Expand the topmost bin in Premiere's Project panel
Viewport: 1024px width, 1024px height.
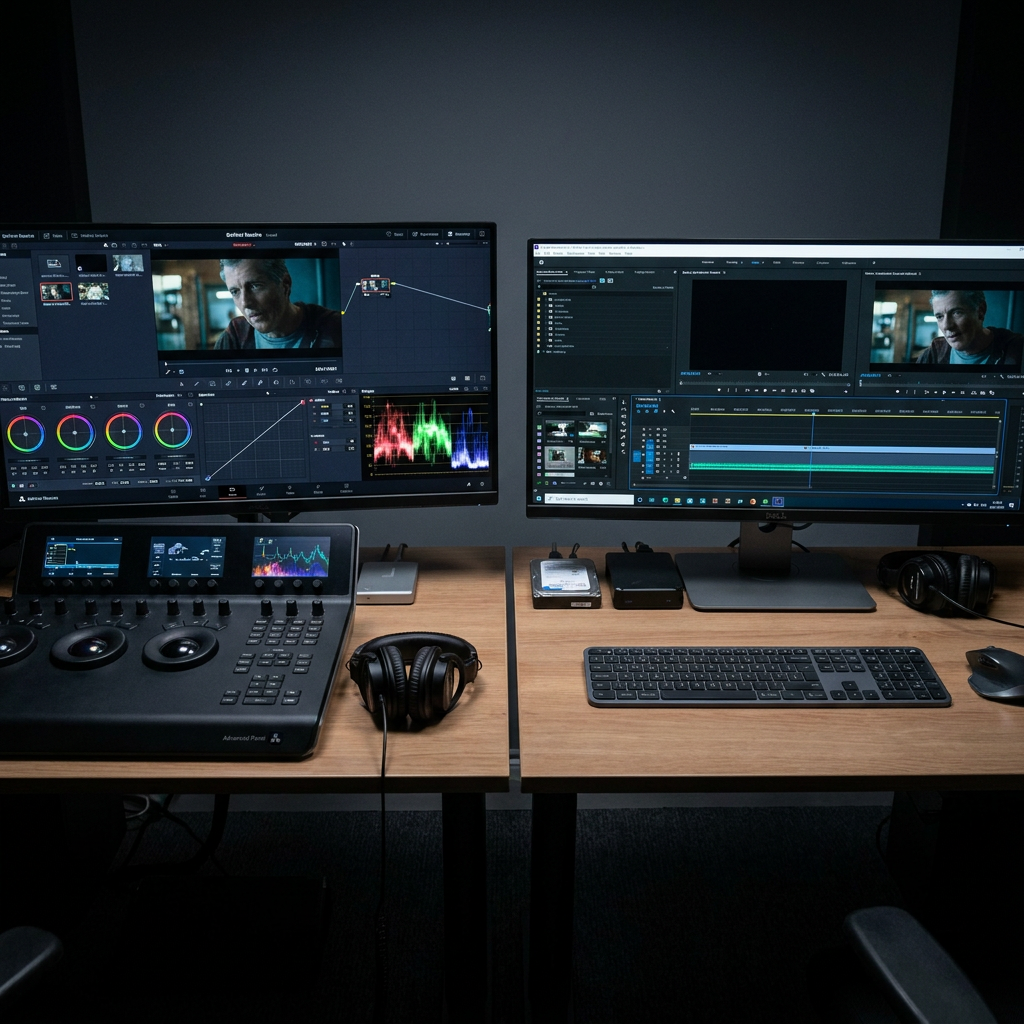(546, 300)
